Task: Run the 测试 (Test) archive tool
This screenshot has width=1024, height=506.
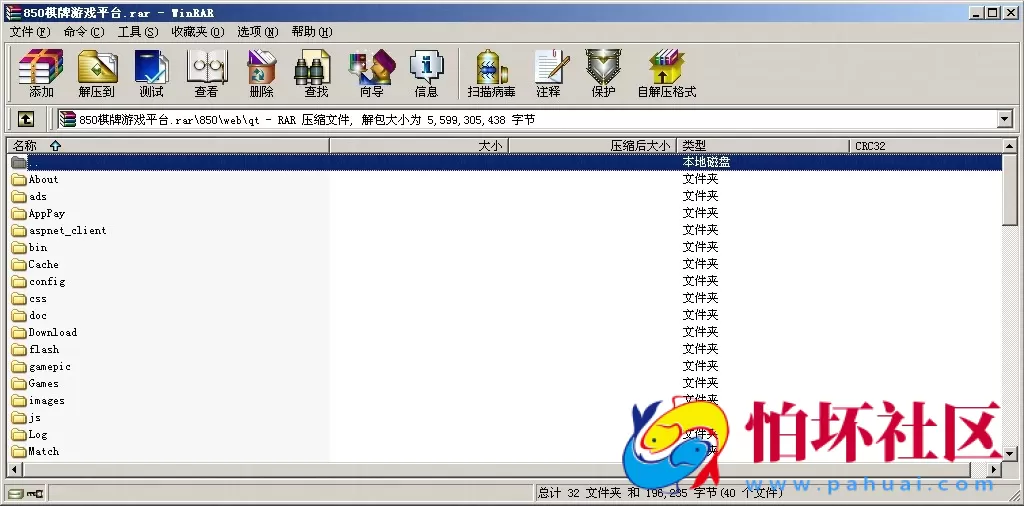Action: pyautogui.click(x=151, y=73)
